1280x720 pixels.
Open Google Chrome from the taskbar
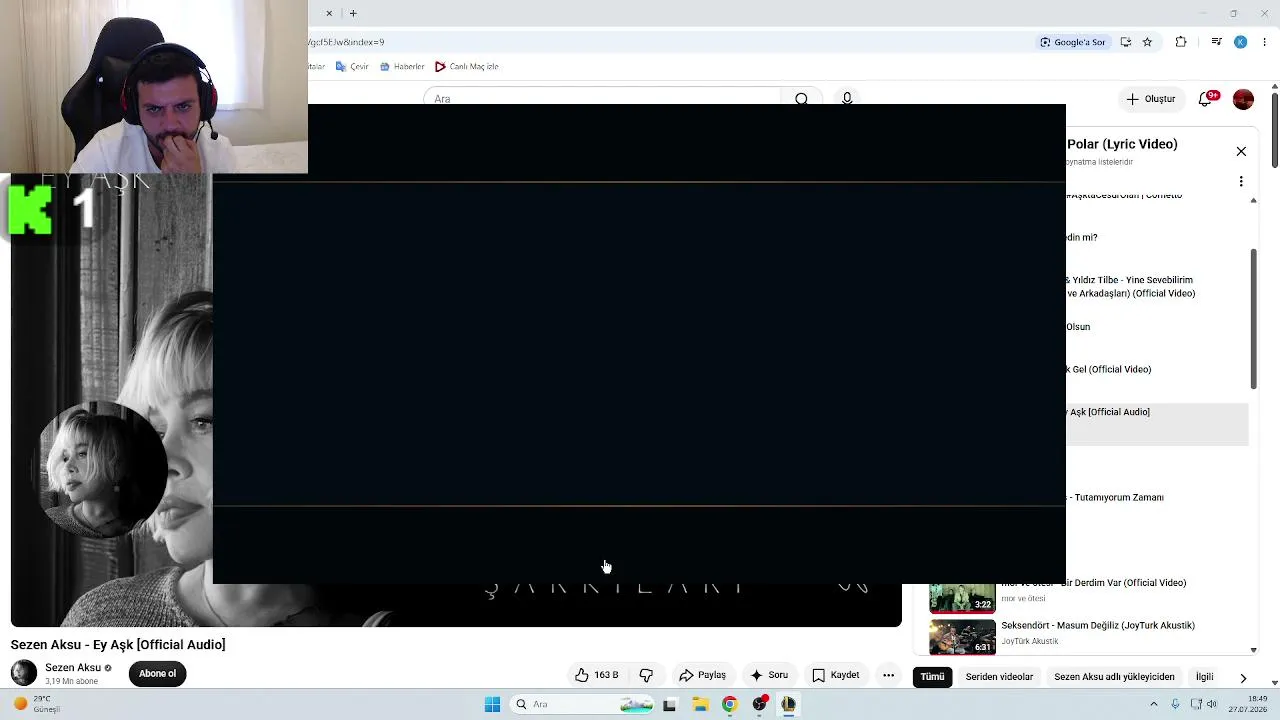pyautogui.click(x=729, y=704)
